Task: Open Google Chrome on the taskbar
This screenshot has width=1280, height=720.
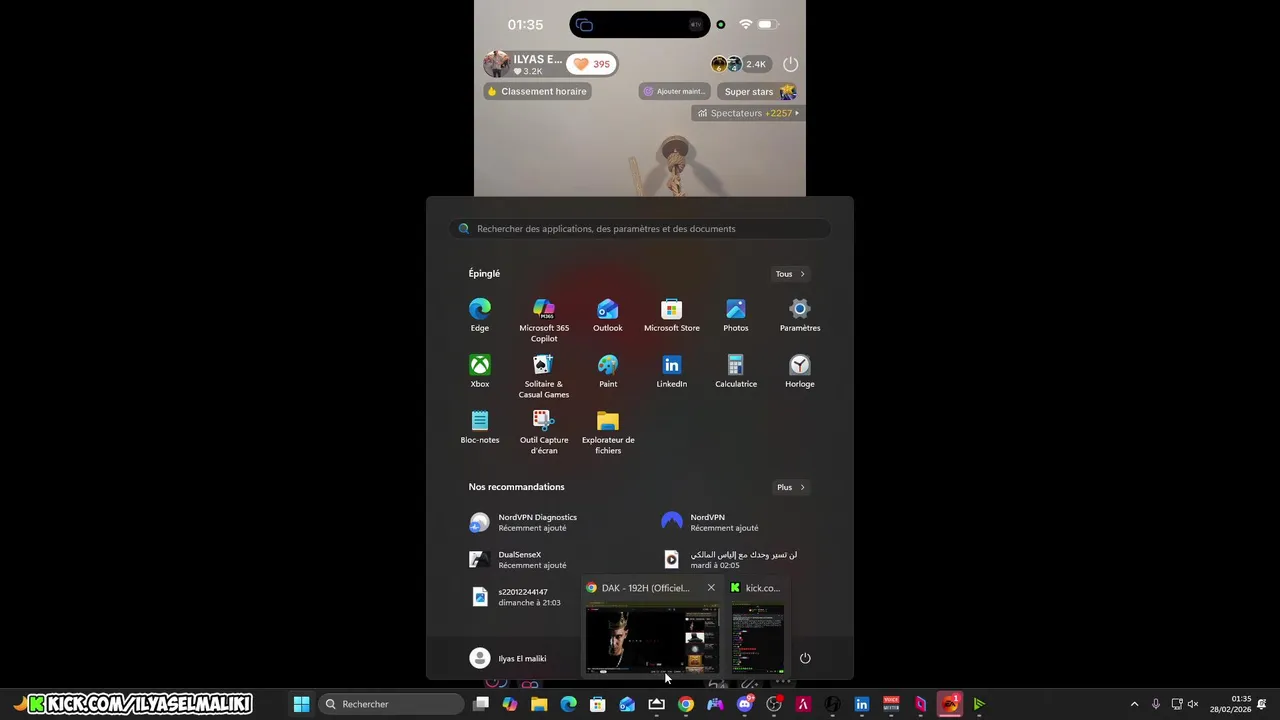Action: (x=686, y=704)
